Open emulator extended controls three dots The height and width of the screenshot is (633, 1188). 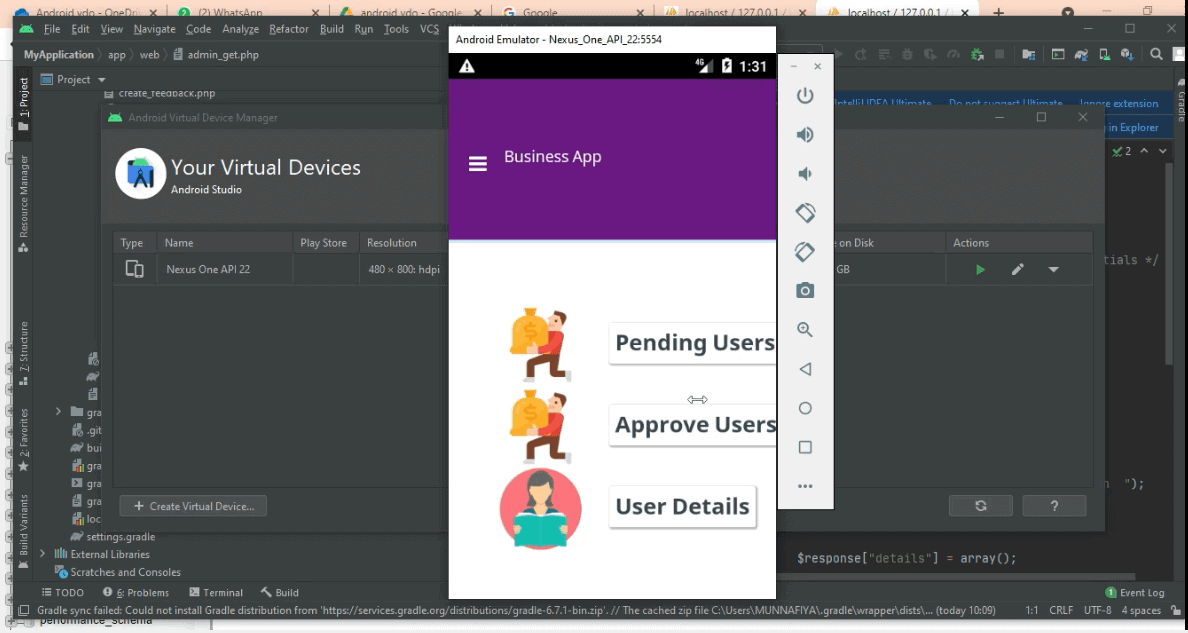(805, 486)
